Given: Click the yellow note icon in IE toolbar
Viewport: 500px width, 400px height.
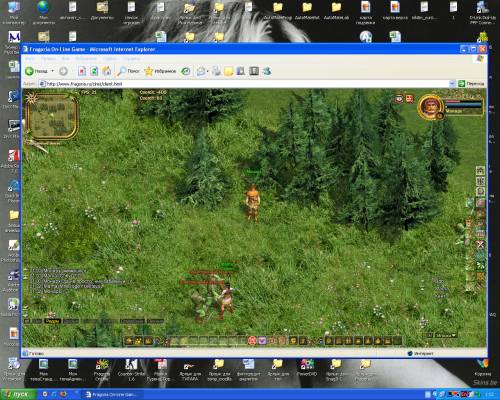Looking at the screenshot, I should [x=228, y=71].
